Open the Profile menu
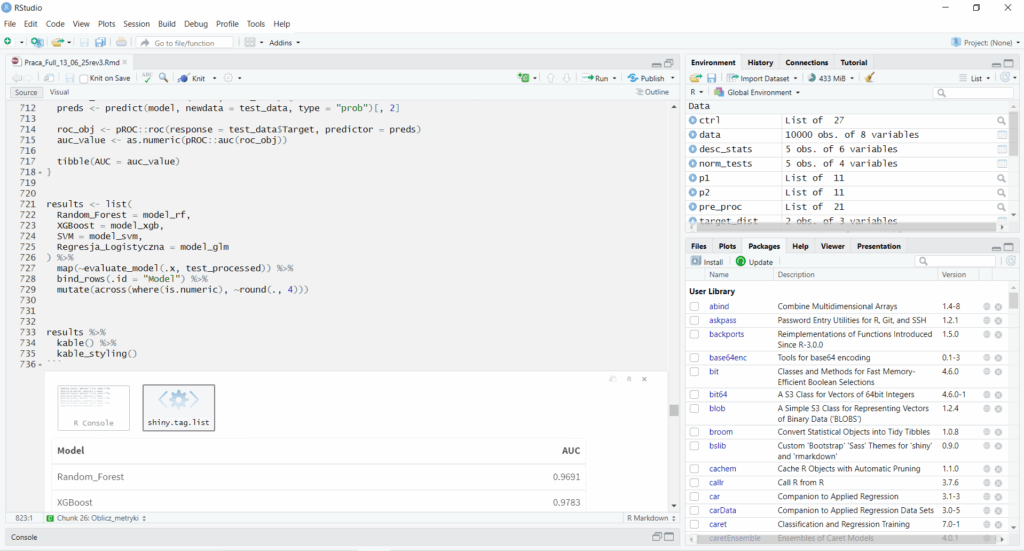The image size is (1024, 551). 227,24
